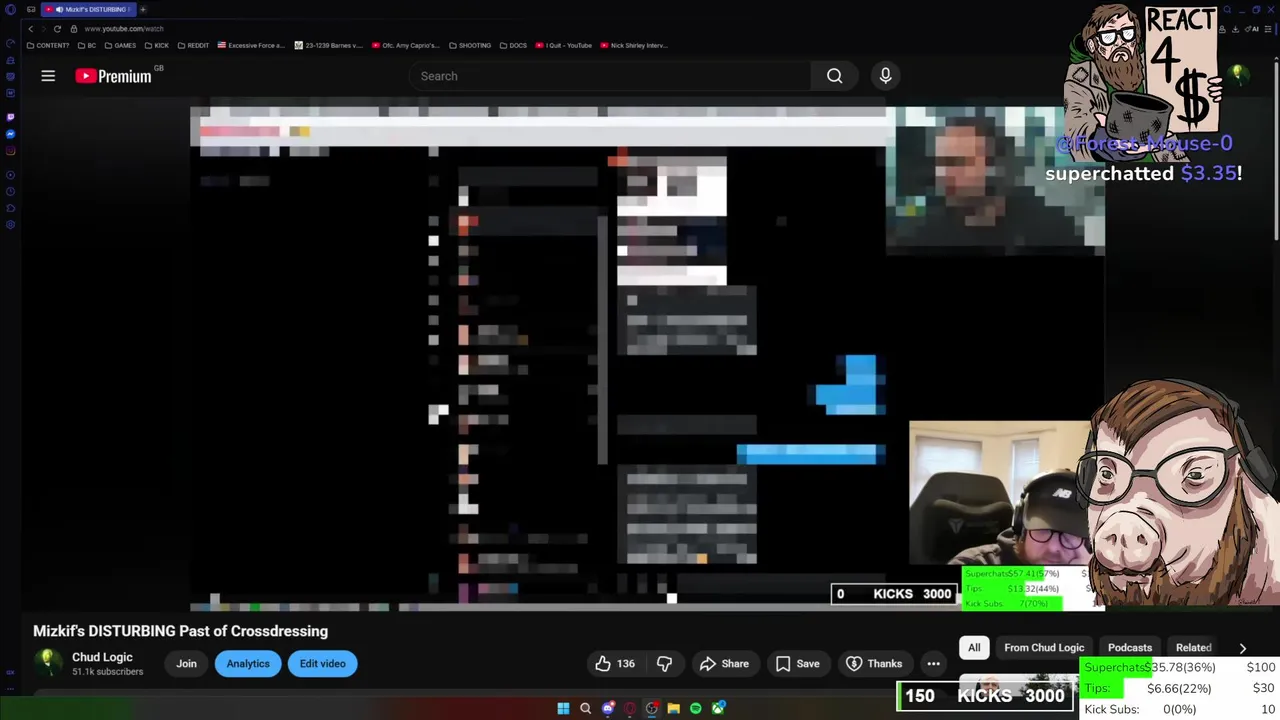Open Messenger in Opera sidebar
1280x720 pixels.
tap(10, 134)
